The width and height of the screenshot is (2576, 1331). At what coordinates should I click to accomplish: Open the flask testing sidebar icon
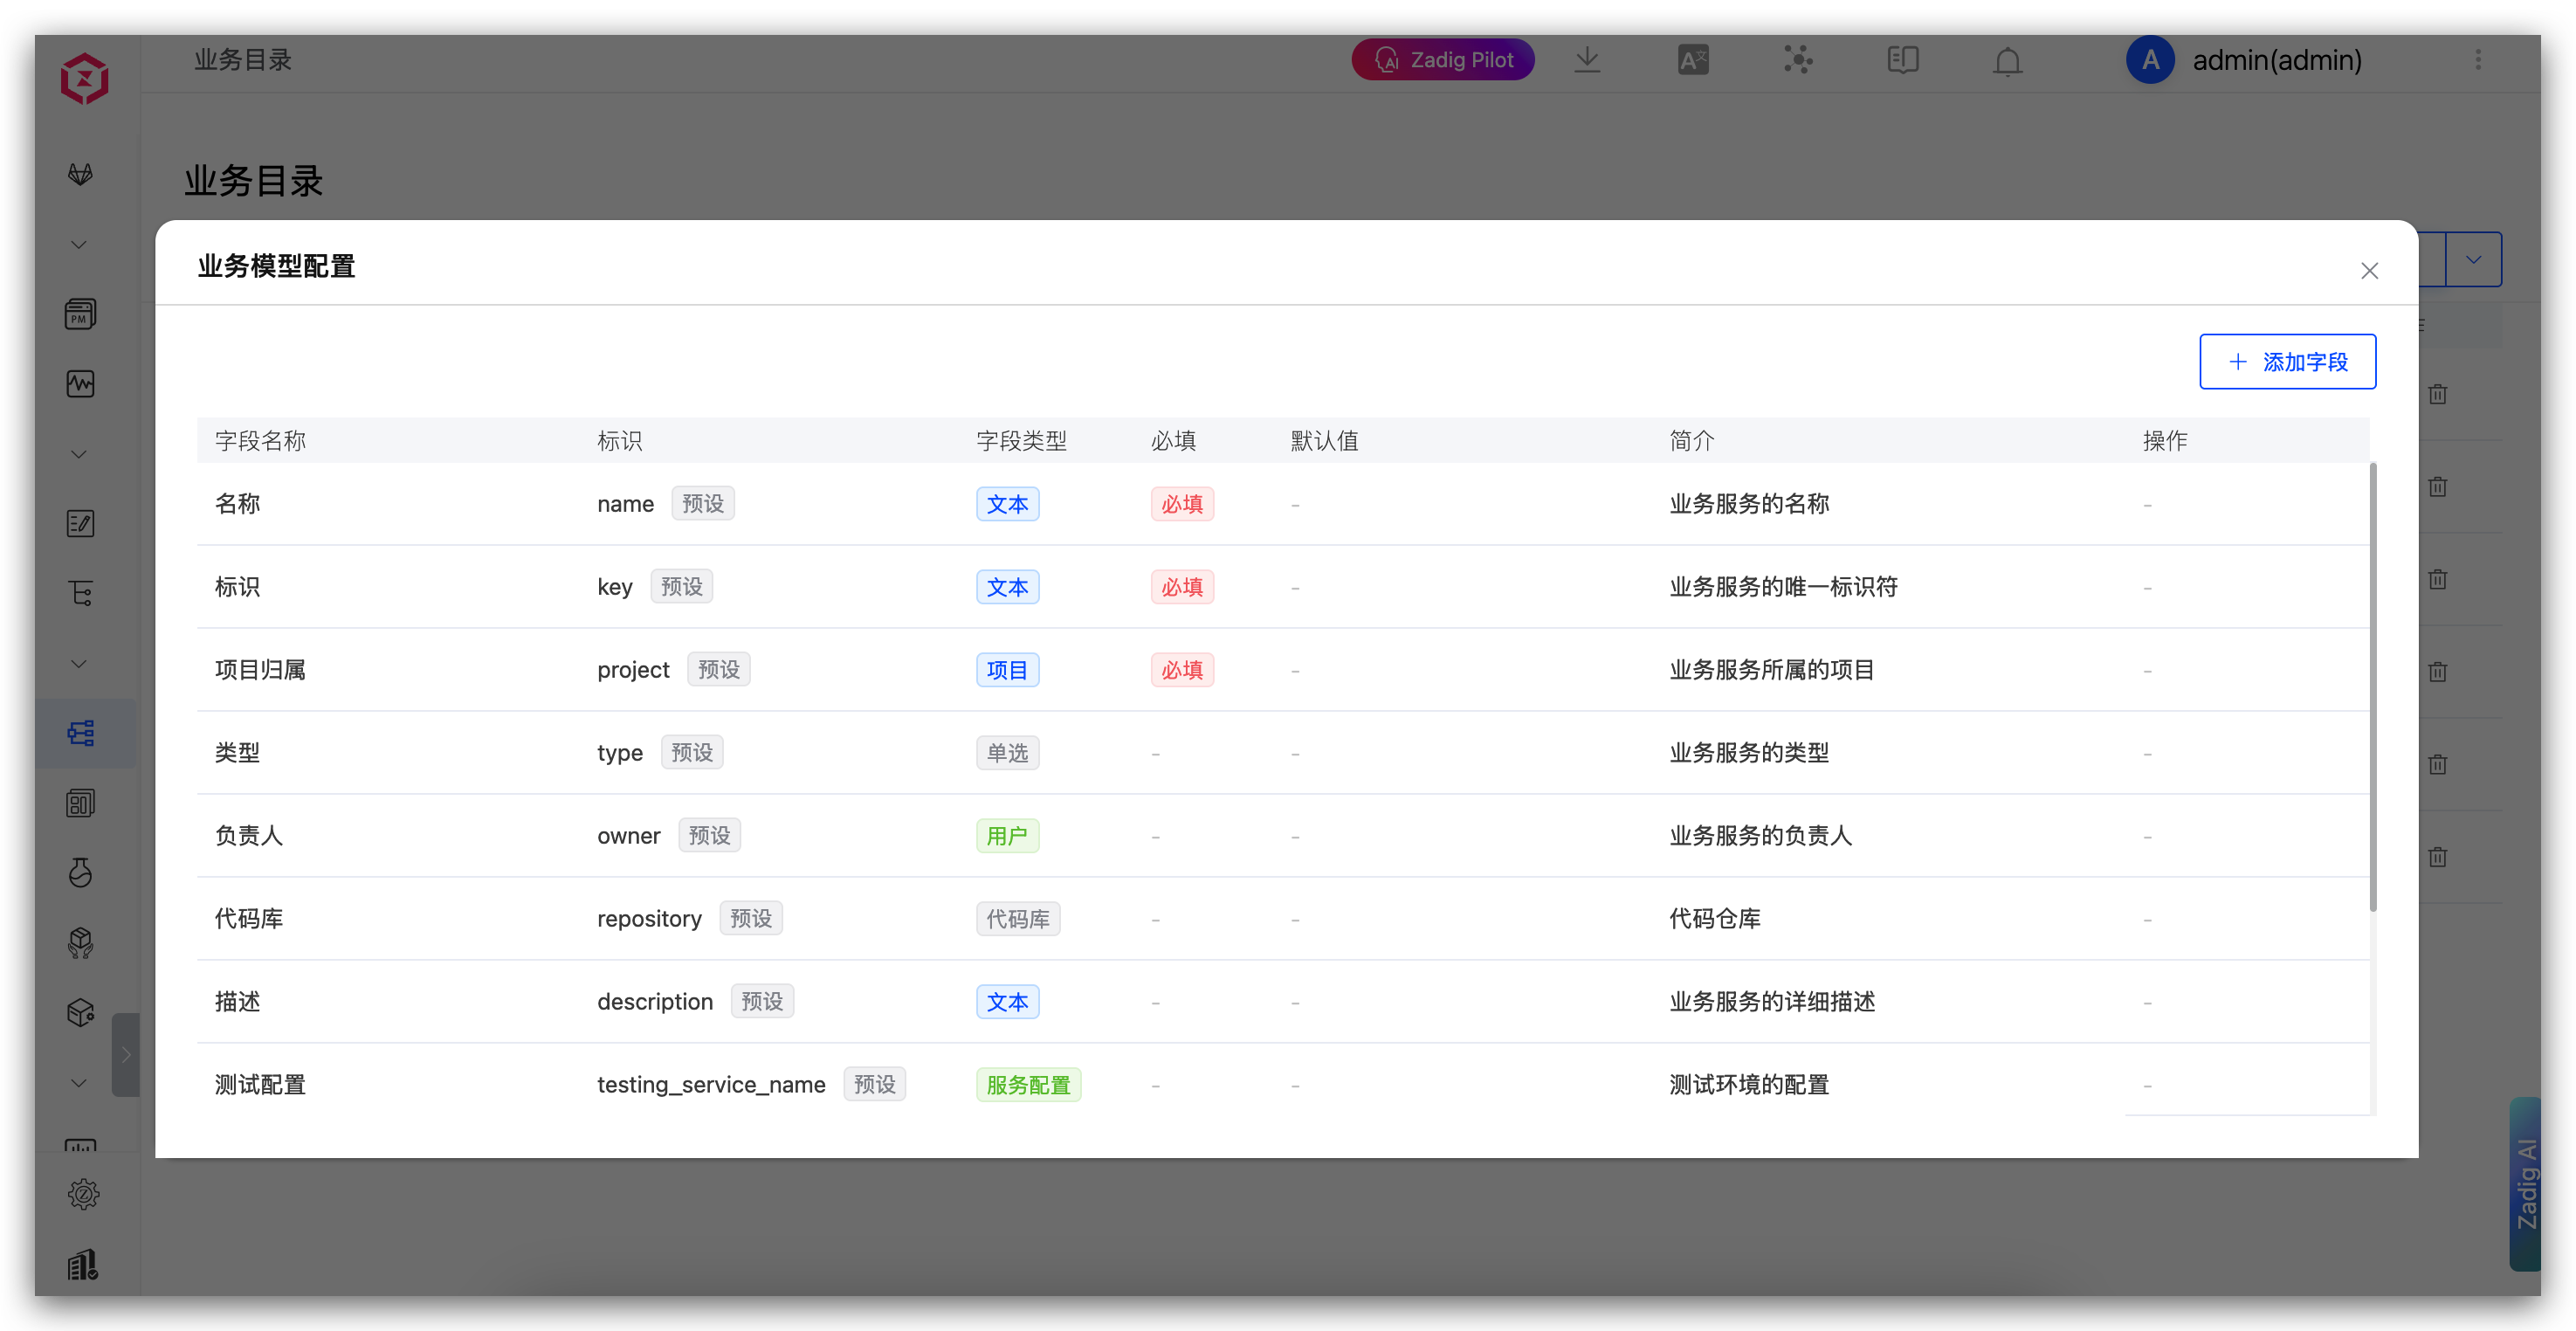tap(81, 872)
